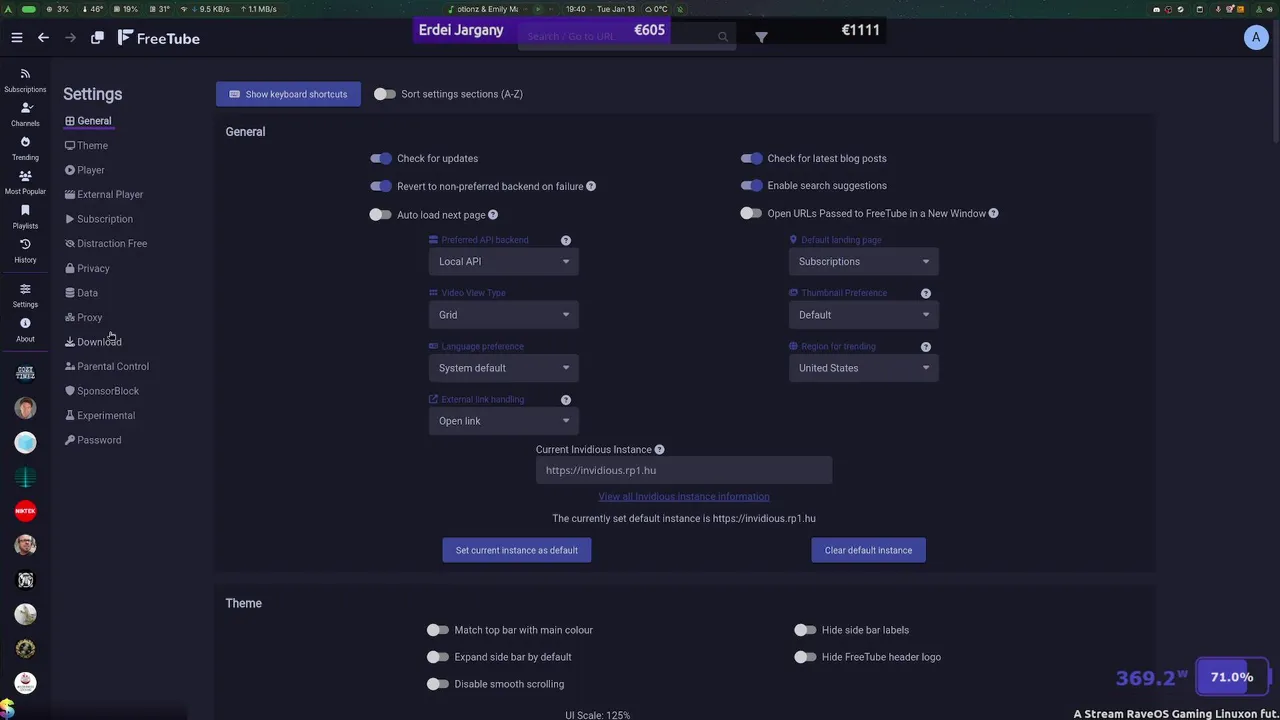
Task: Open the External link handling dropdown
Action: pyautogui.click(x=504, y=421)
